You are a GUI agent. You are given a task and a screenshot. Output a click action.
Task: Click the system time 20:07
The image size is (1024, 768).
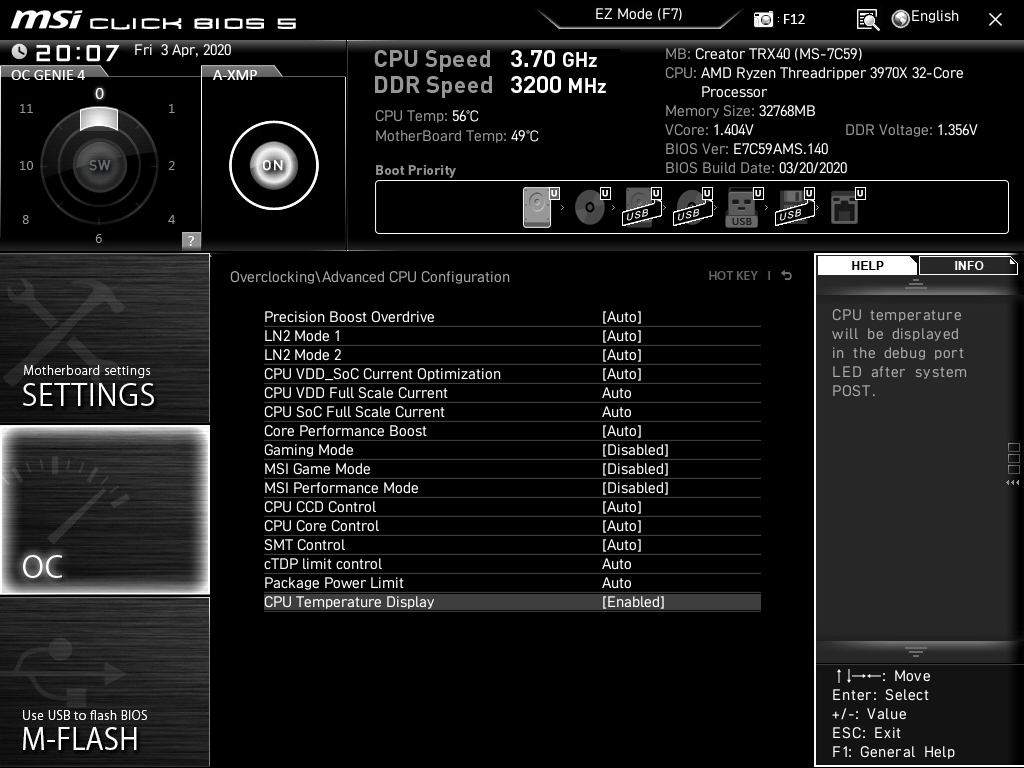(x=77, y=52)
